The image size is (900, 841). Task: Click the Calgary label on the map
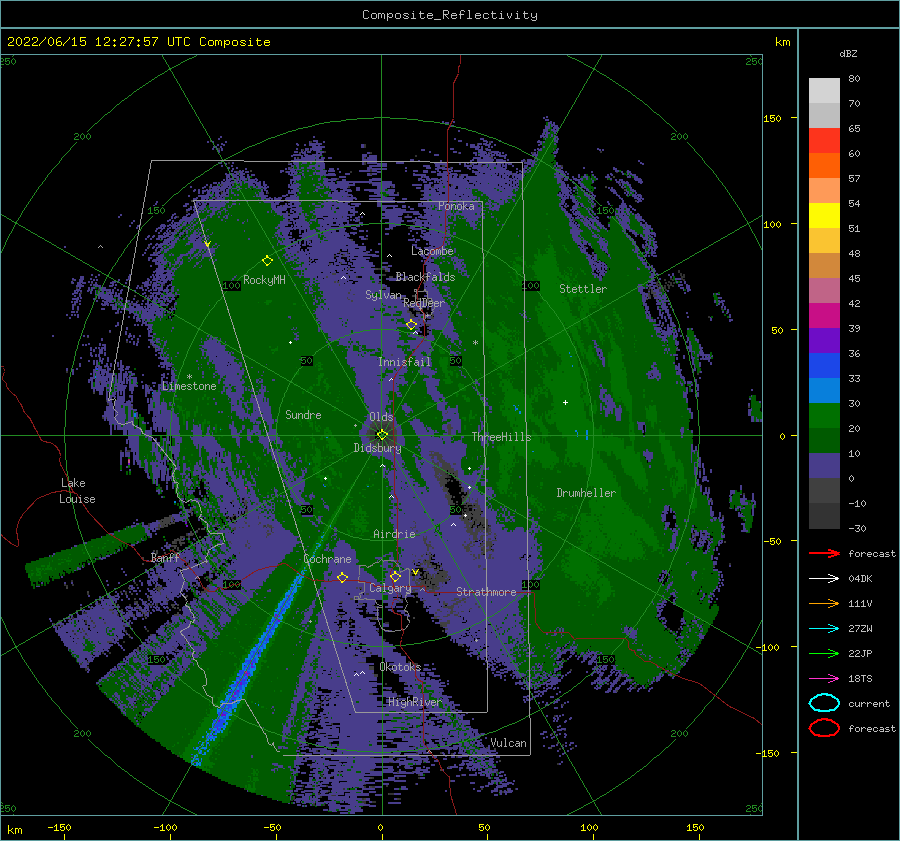(390, 588)
